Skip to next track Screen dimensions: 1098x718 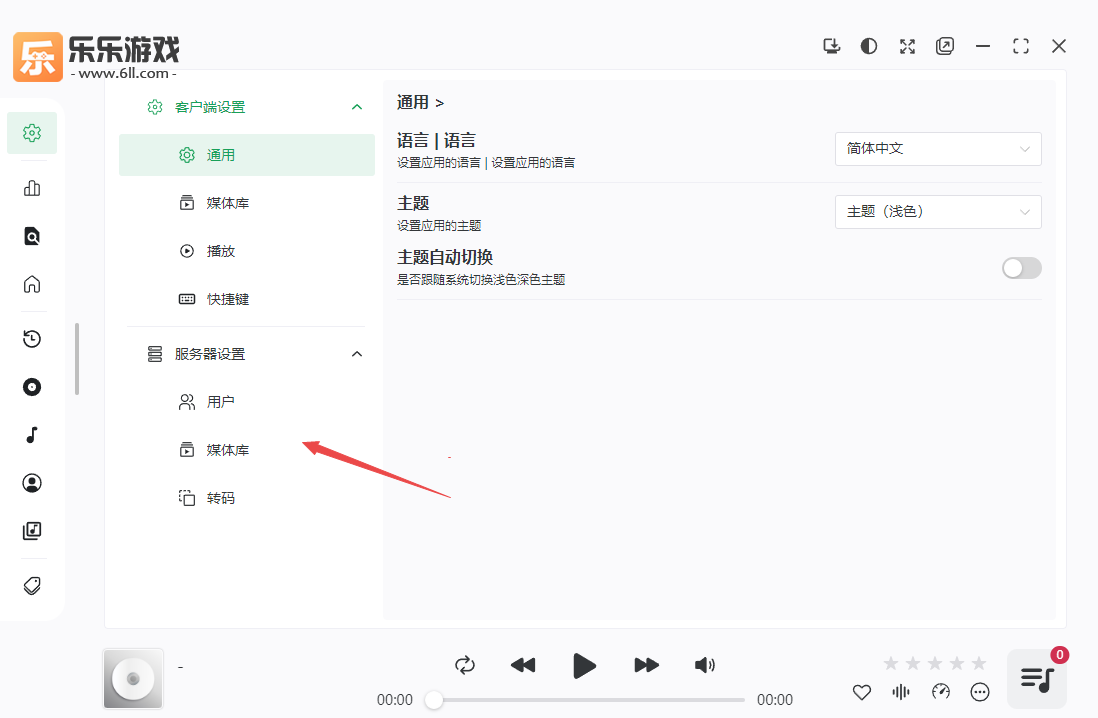pos(646,665)
